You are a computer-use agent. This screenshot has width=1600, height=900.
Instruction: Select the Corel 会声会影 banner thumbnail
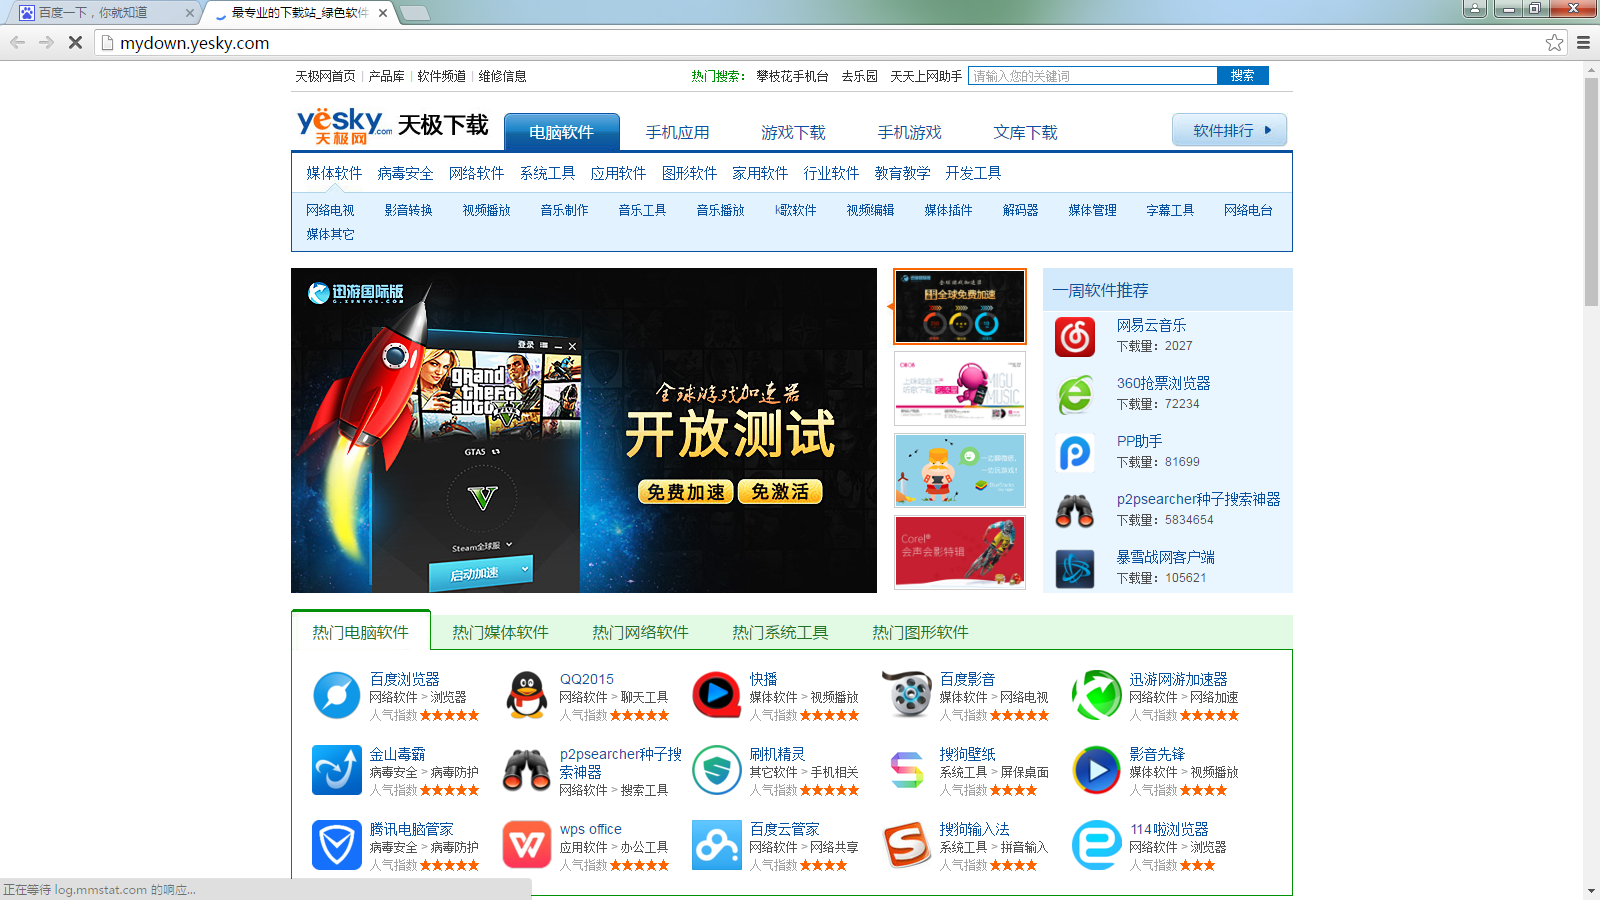point(960,552)
